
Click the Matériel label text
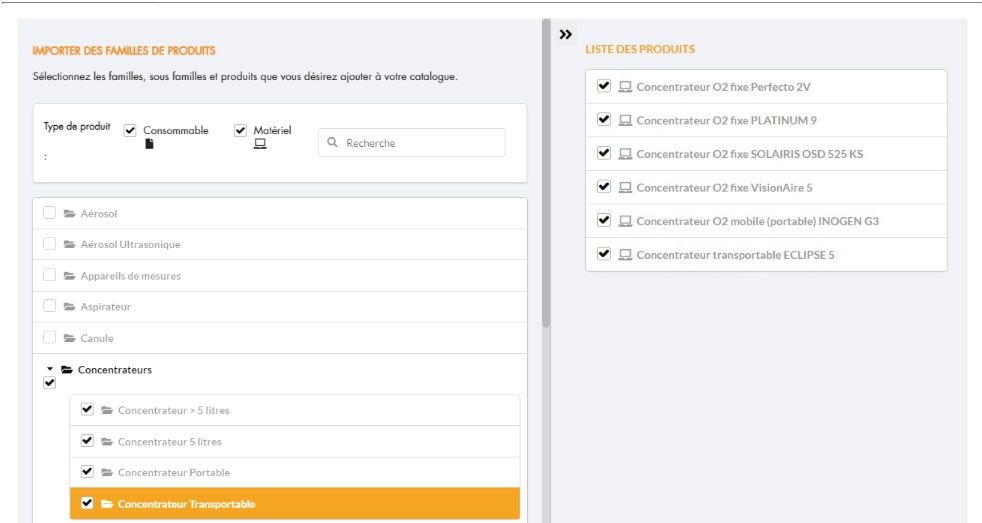point(272,130)
